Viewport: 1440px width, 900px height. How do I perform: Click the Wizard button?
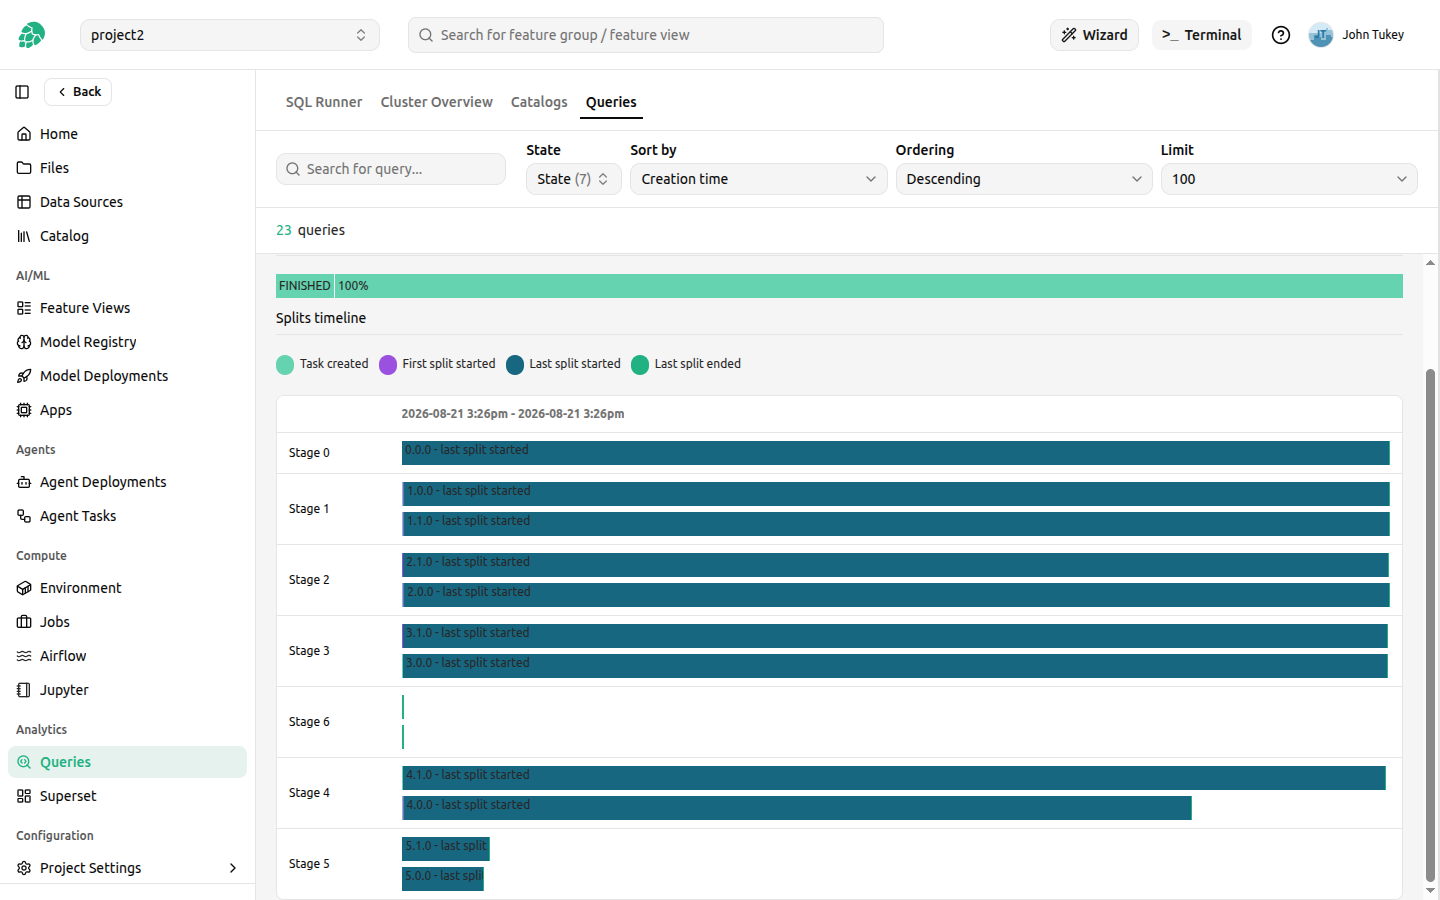pos(1094,35)
